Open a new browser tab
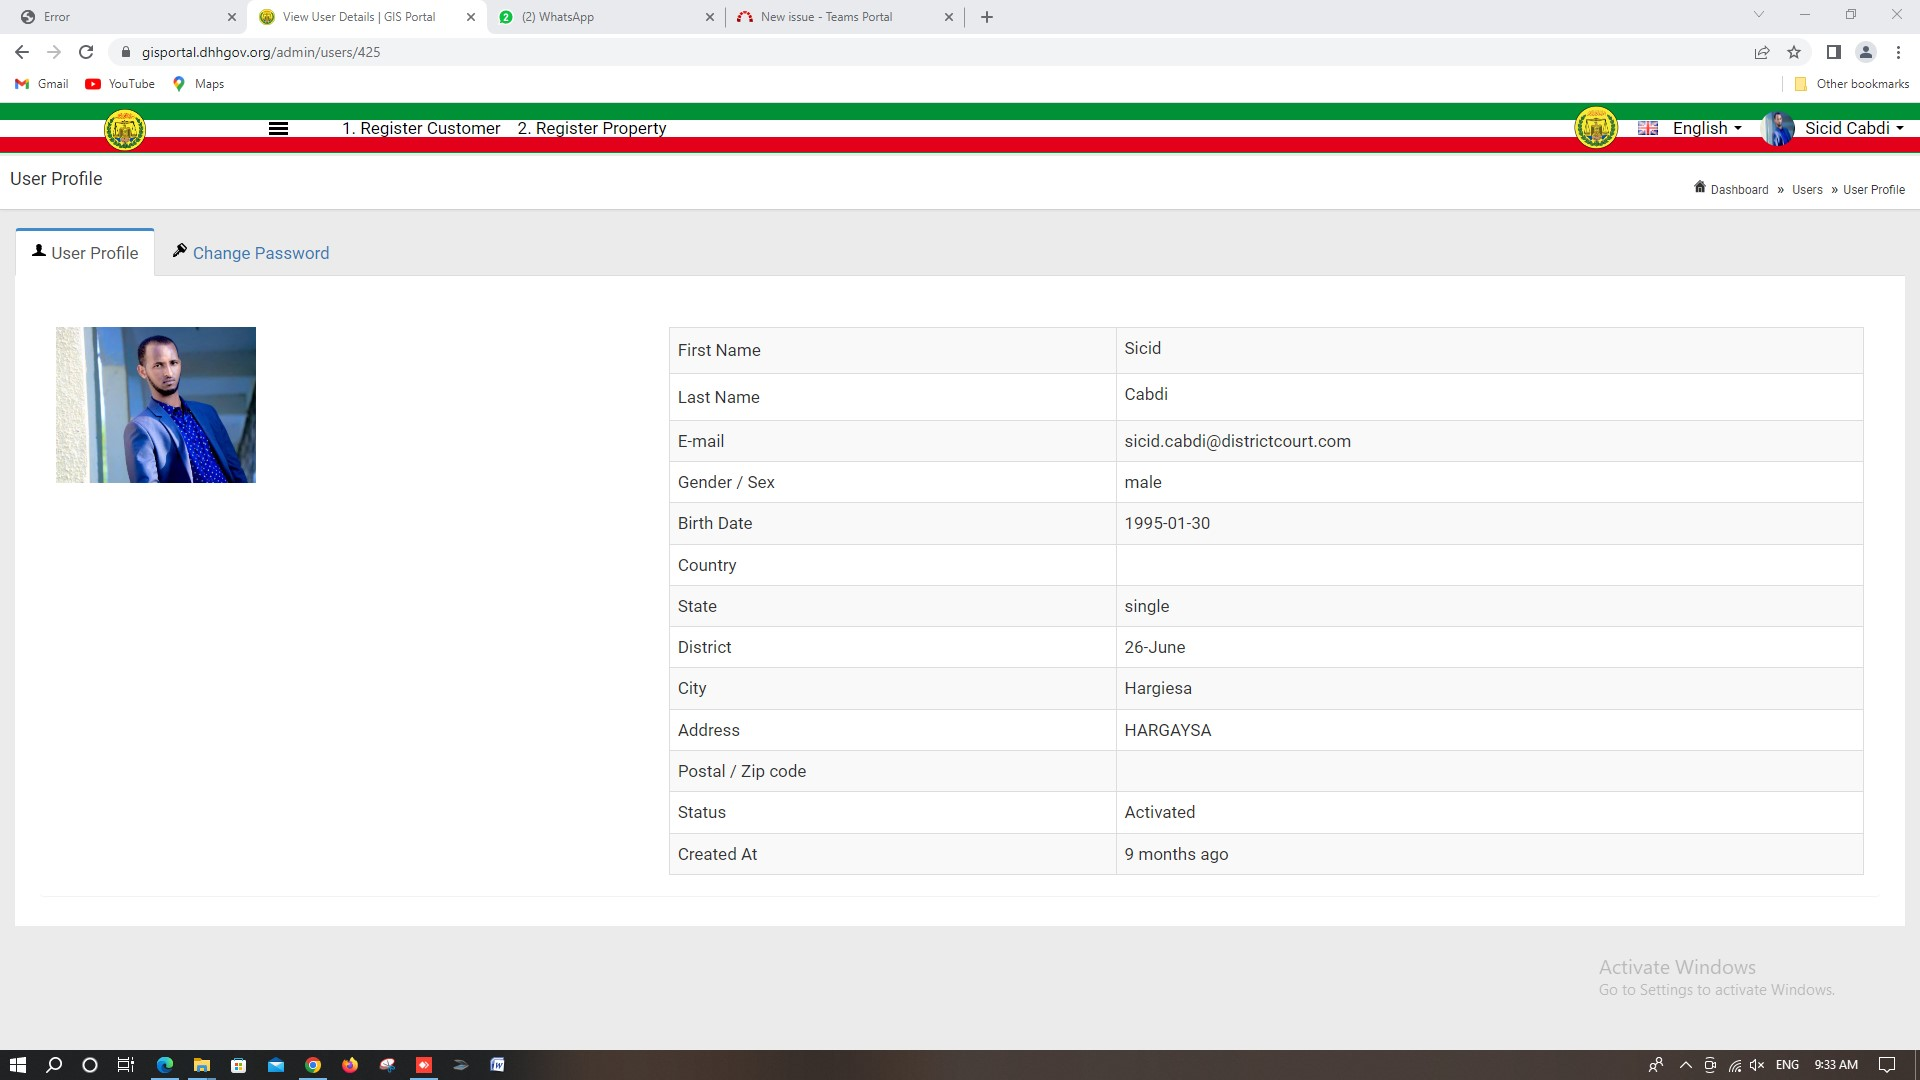 click(987, 17)
